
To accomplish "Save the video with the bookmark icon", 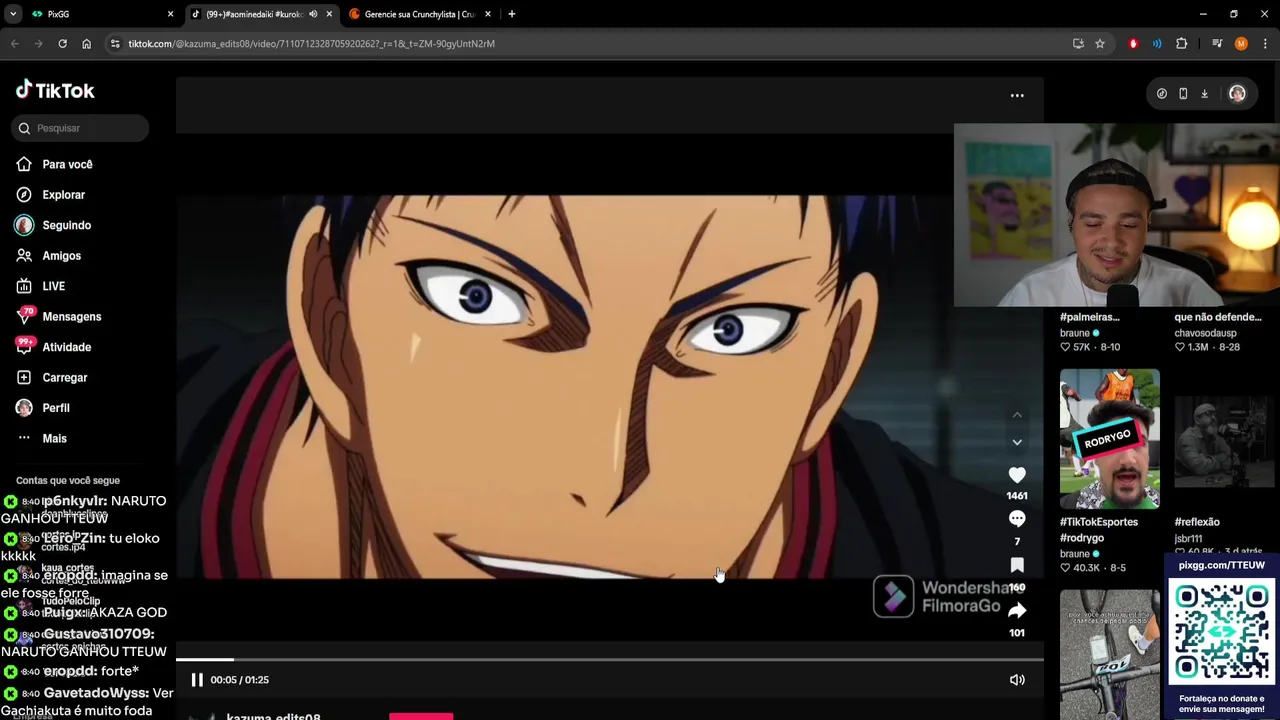I will click(1017, 565).
